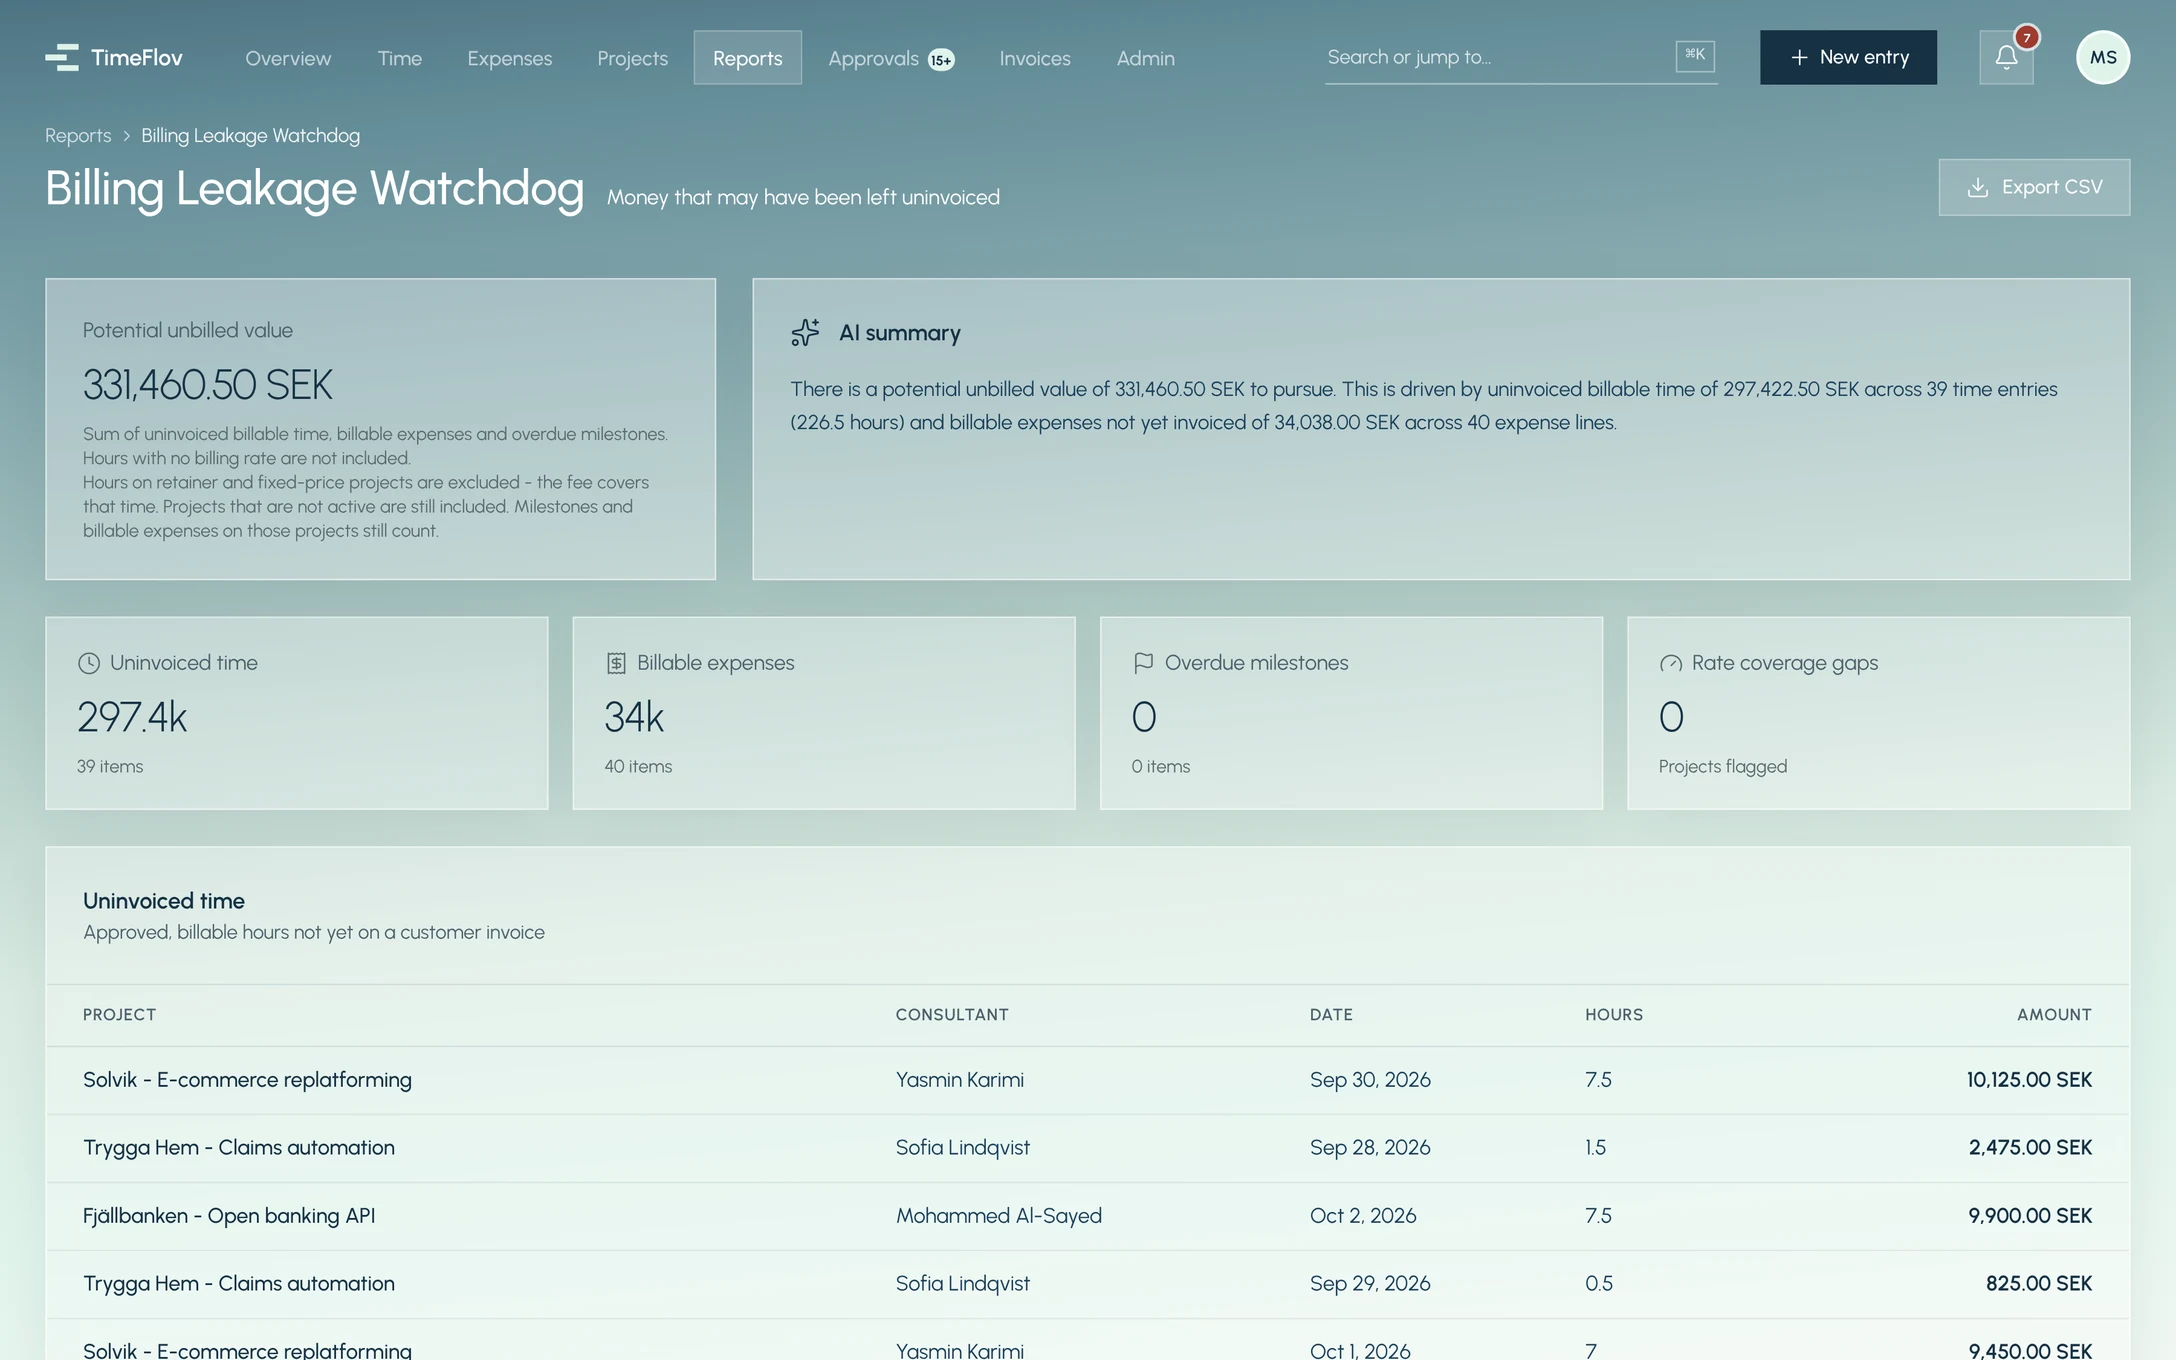Click the 15+ badge next to Approvals

(x=941, y=60)
